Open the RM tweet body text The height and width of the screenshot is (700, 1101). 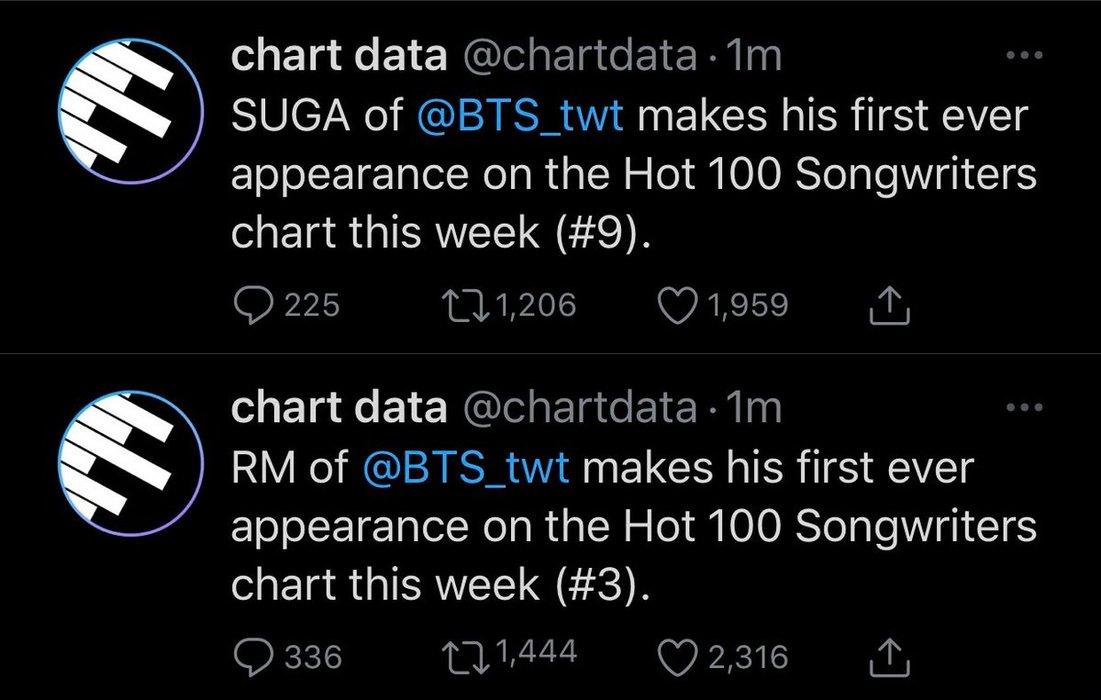(x=630, y=527)
